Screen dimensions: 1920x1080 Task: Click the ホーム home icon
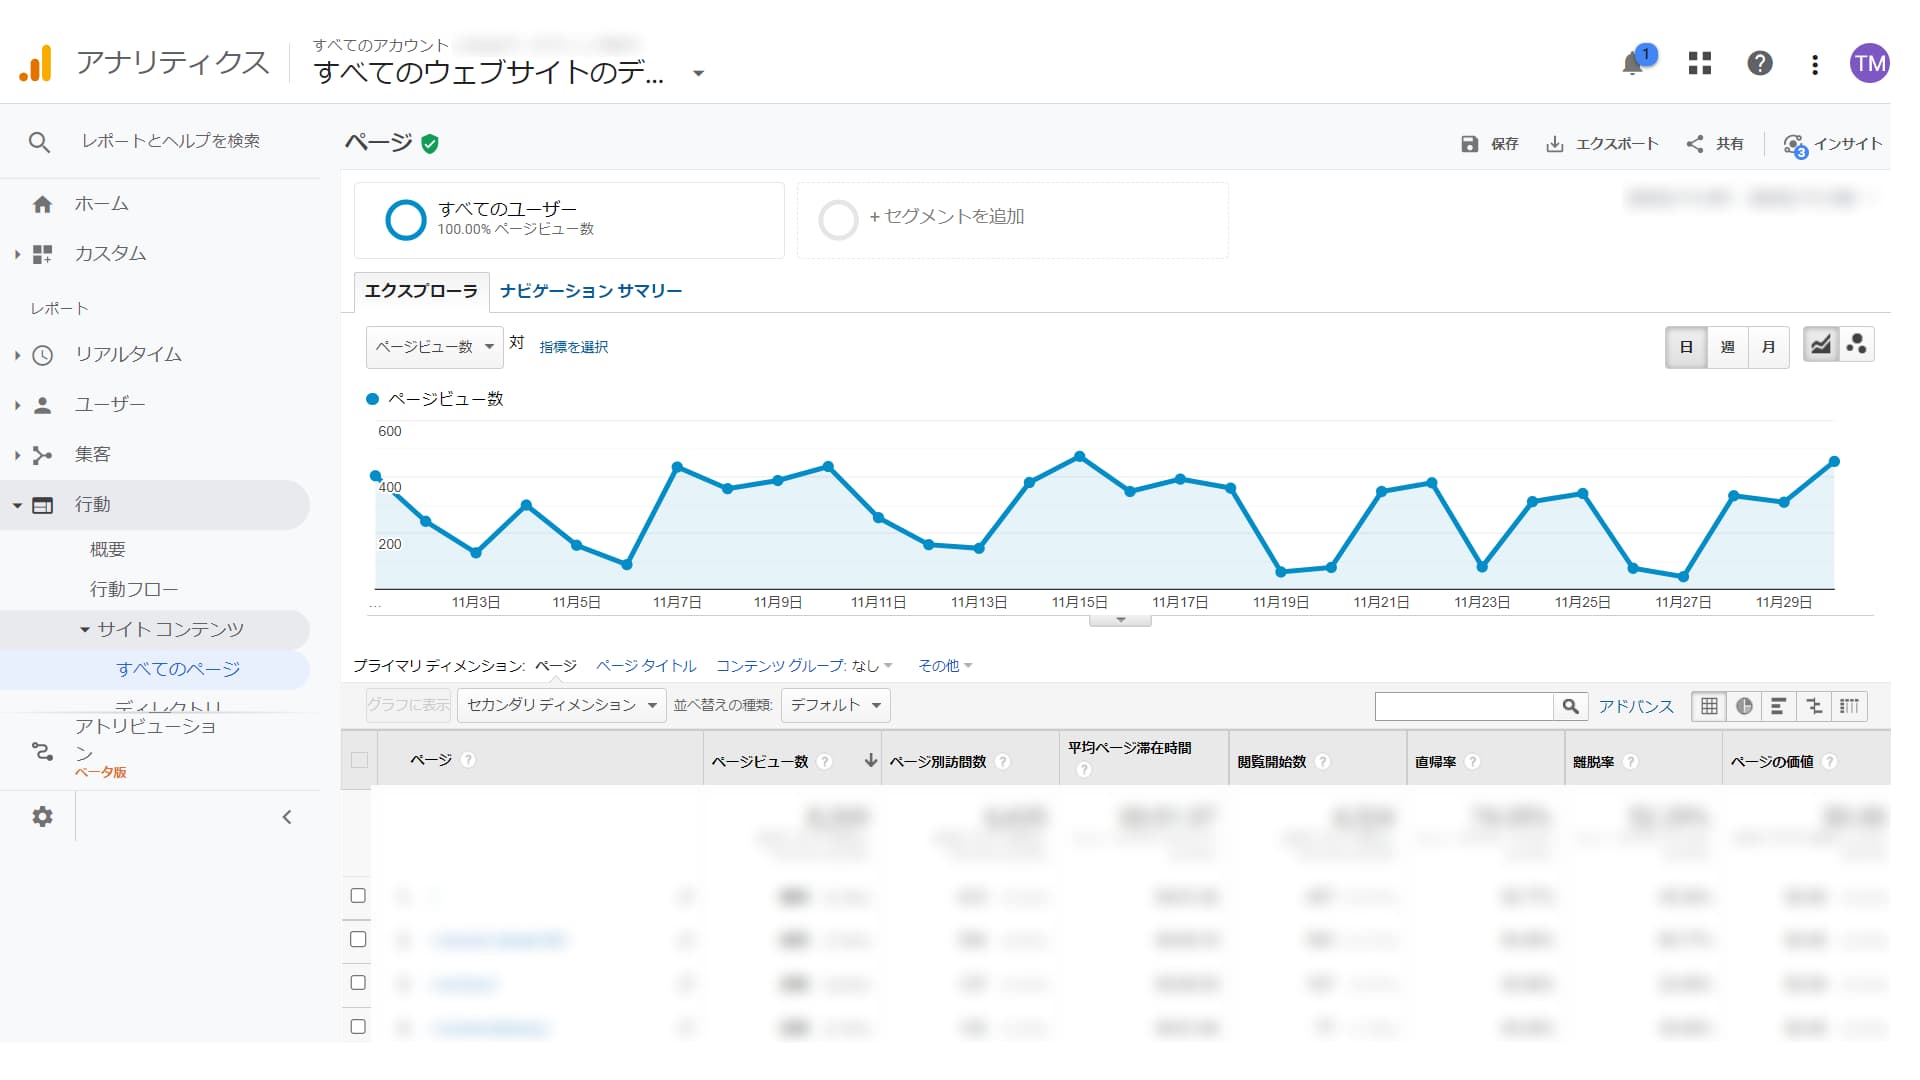(42, 204)
